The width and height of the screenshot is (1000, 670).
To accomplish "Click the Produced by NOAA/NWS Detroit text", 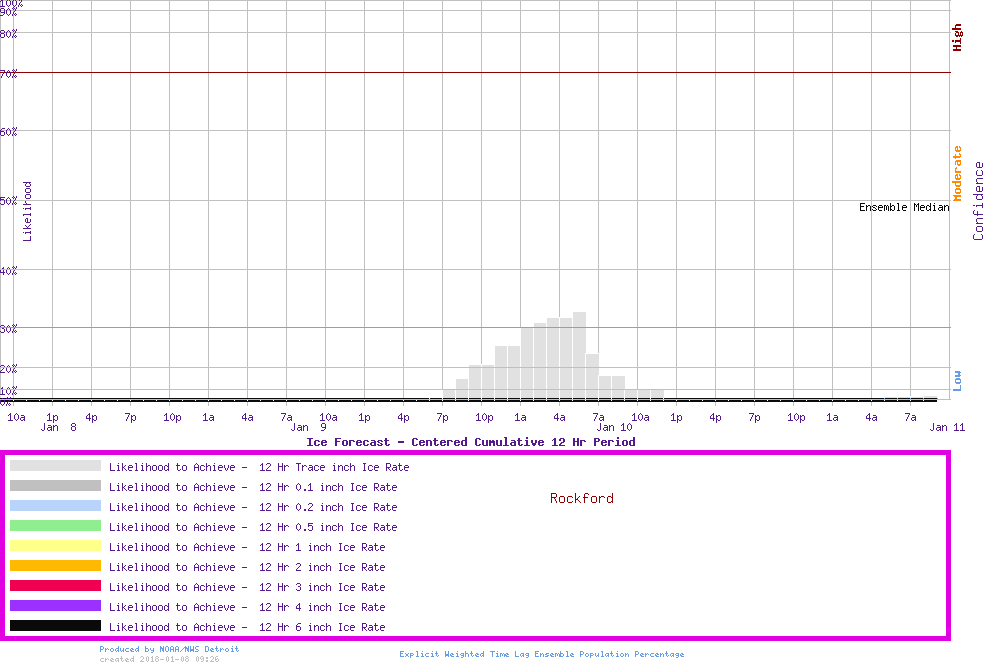I will [169, 649].
